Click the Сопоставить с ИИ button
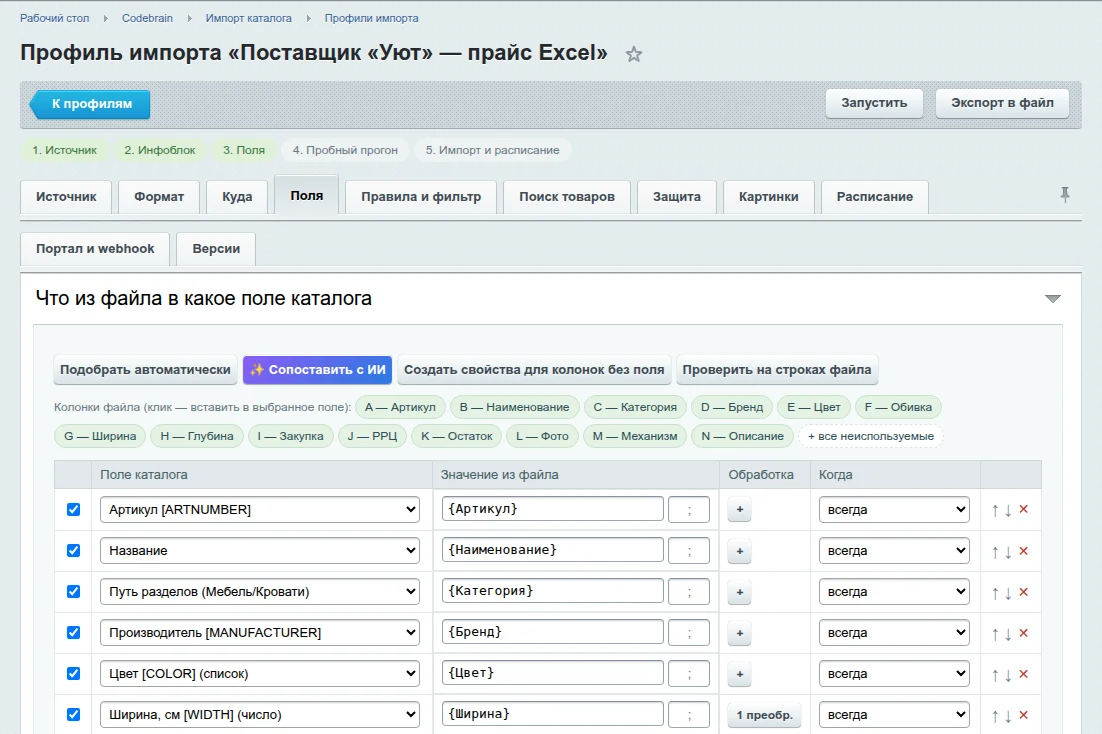 [318, 370]
